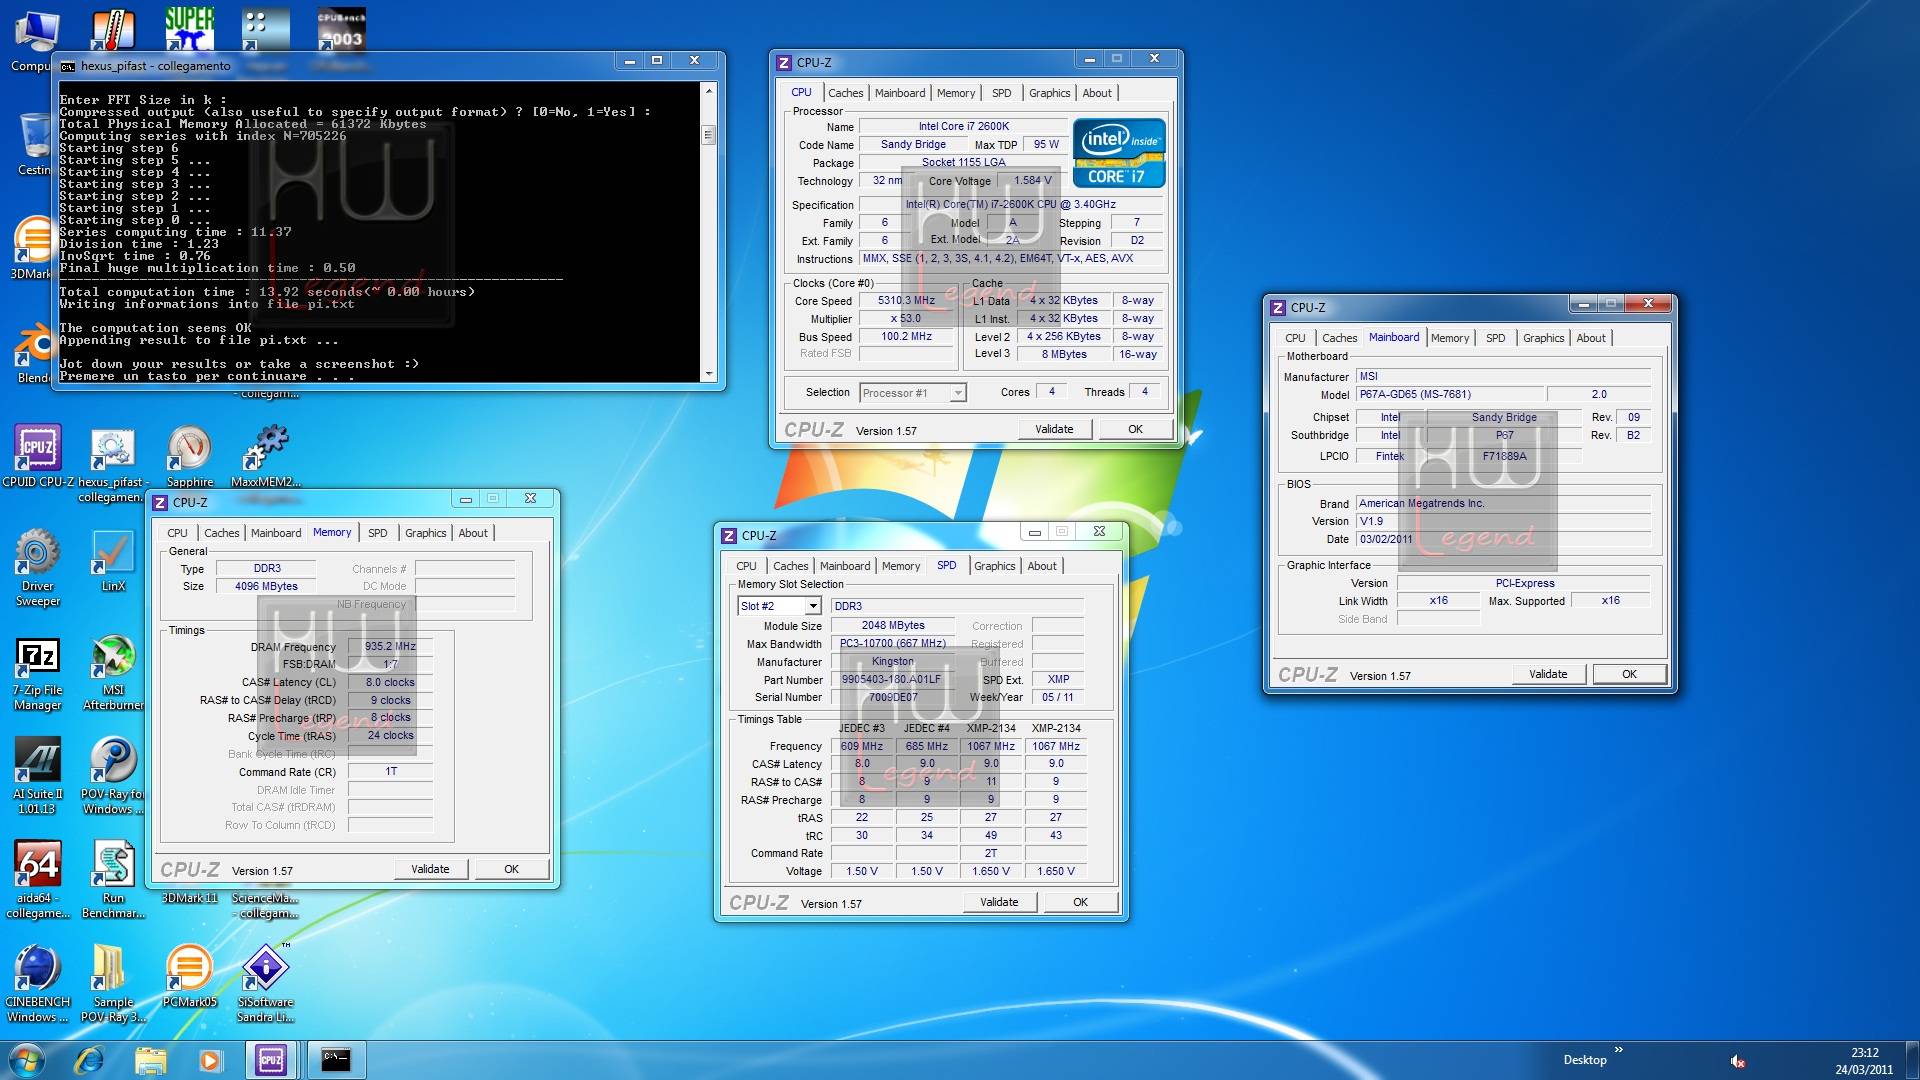Open the Sample POV-Ray folder icon
This screenshot has height=1080, width=1920.
113,984
